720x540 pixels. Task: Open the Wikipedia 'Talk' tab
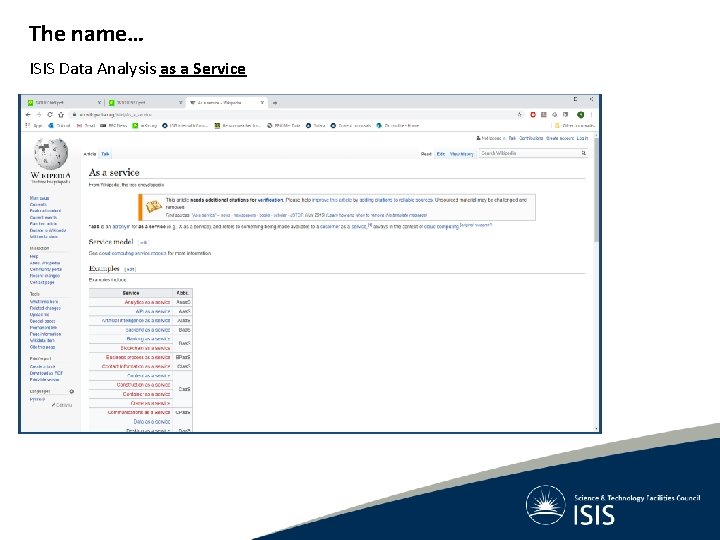105,154
